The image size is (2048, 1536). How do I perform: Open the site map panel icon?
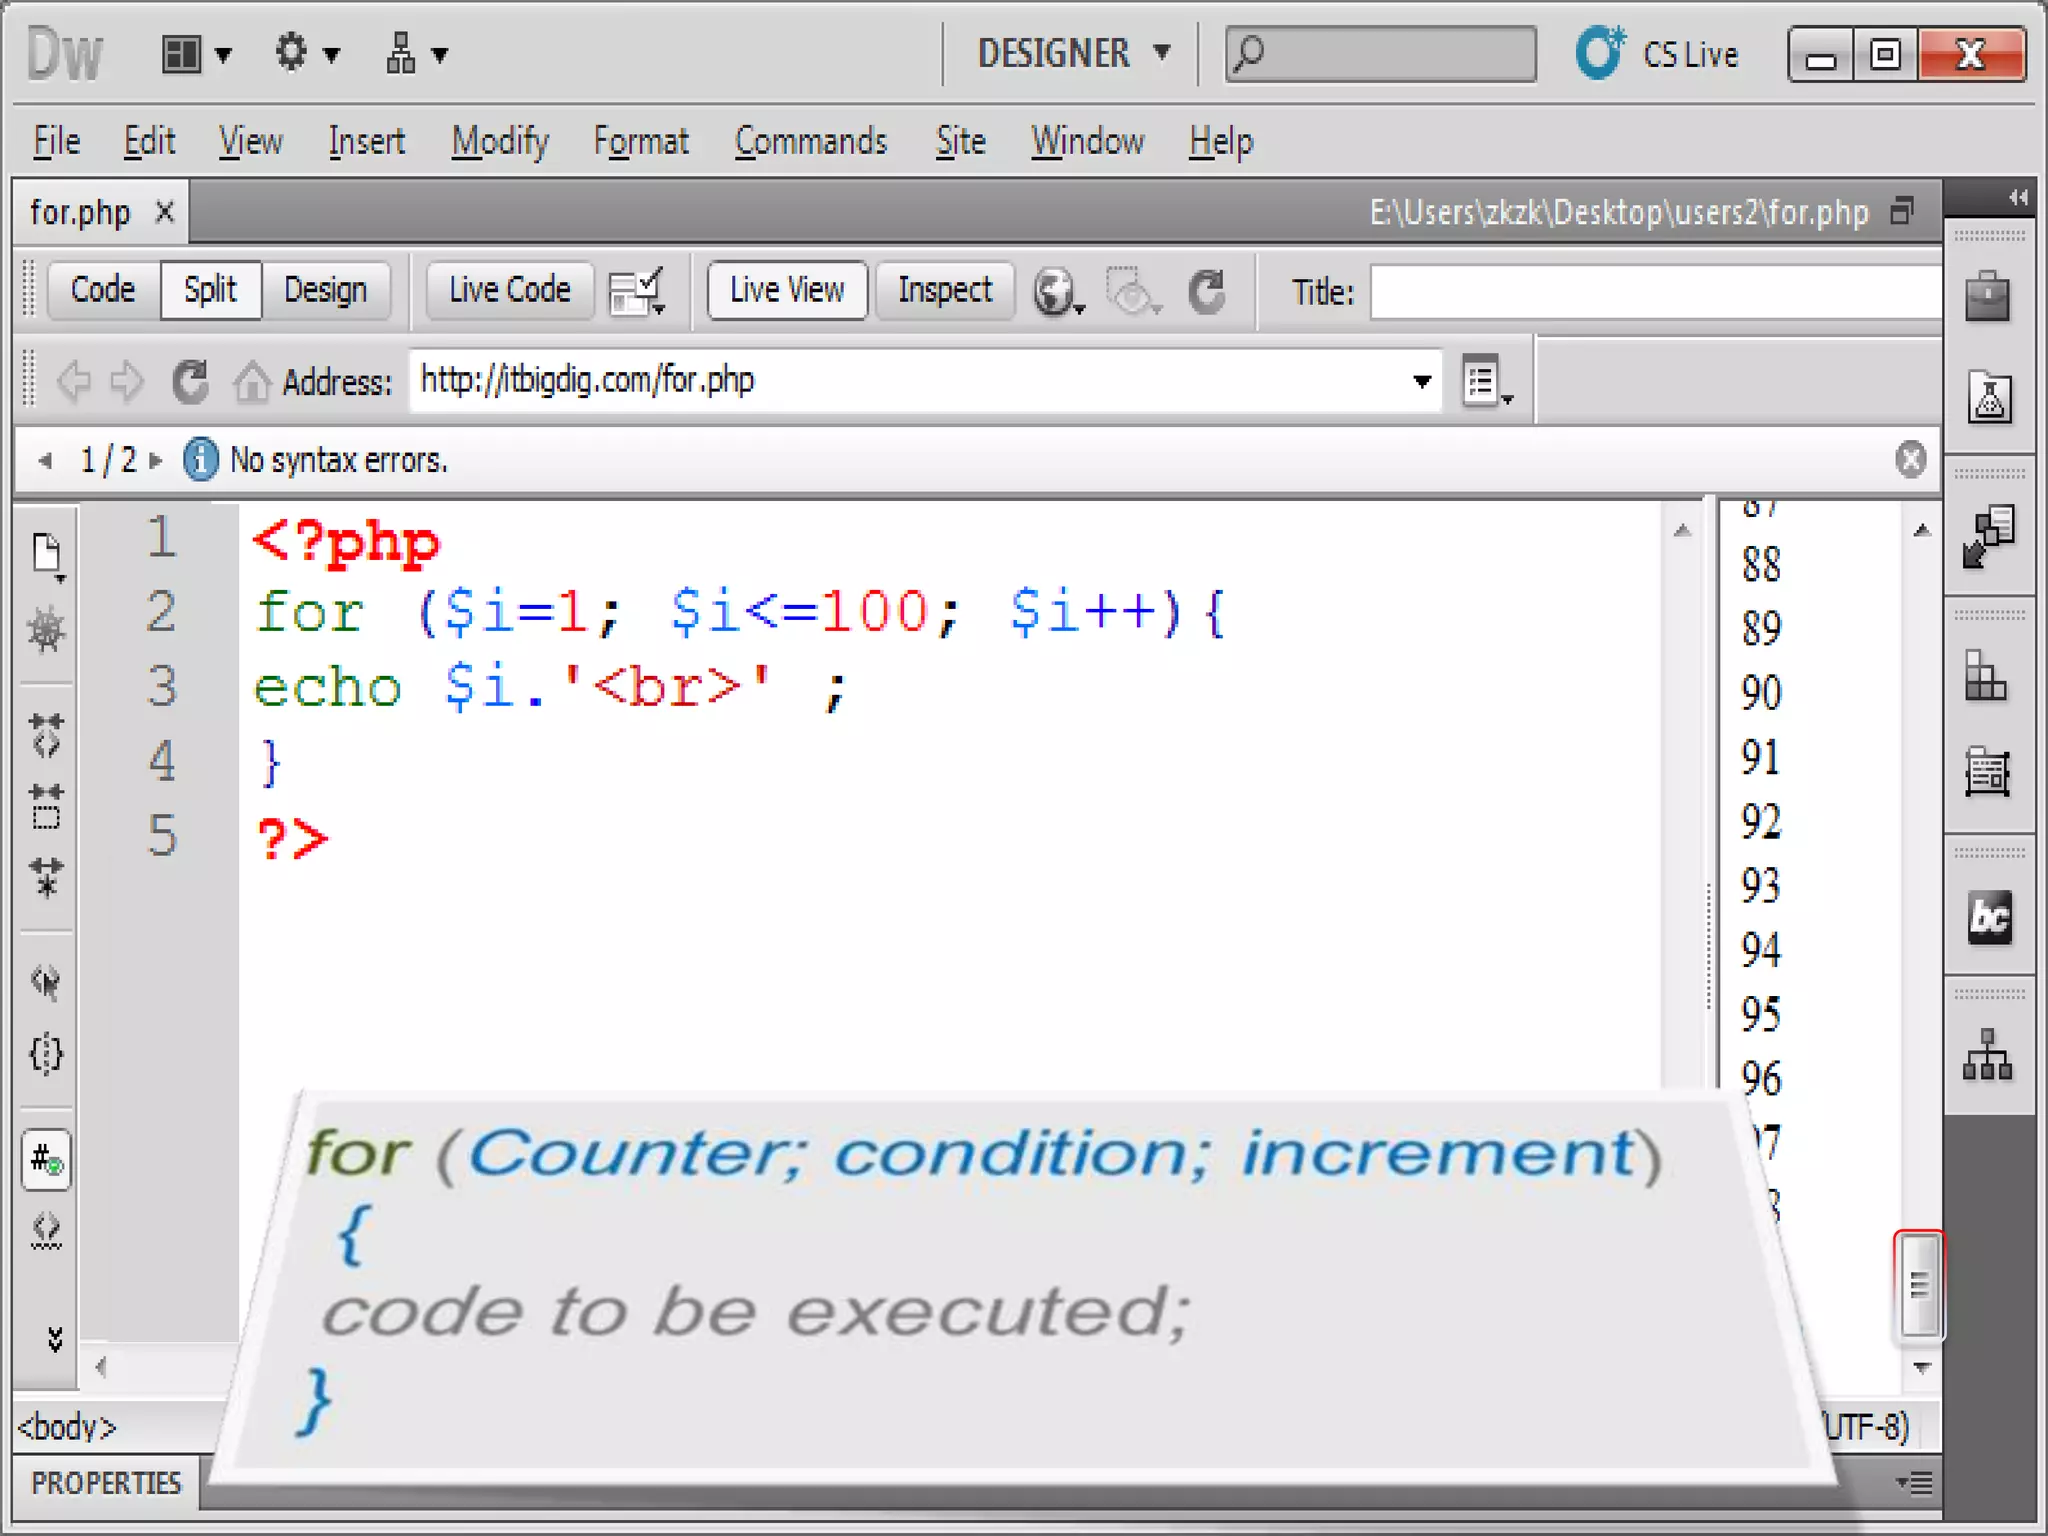point(1988,1055)
